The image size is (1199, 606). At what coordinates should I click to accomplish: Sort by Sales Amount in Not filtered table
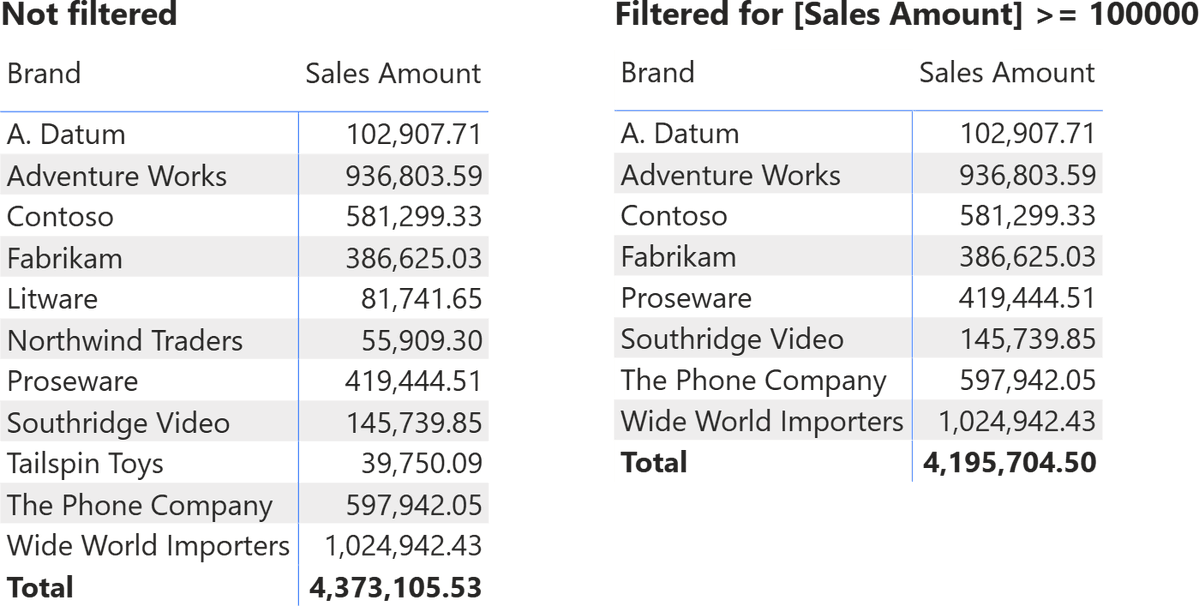pos(393,73)
